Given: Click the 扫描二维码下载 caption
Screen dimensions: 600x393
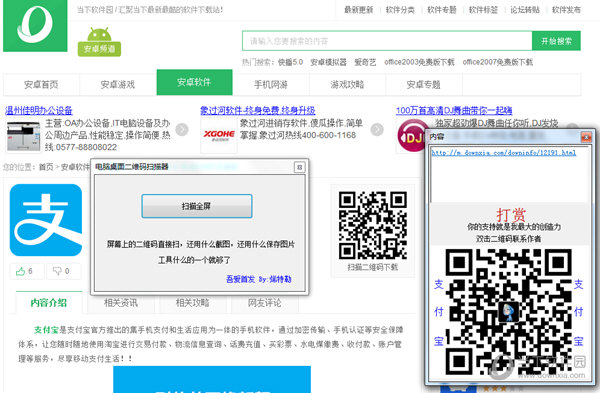Looking at the screenshot, I should [x=373, y=267].
